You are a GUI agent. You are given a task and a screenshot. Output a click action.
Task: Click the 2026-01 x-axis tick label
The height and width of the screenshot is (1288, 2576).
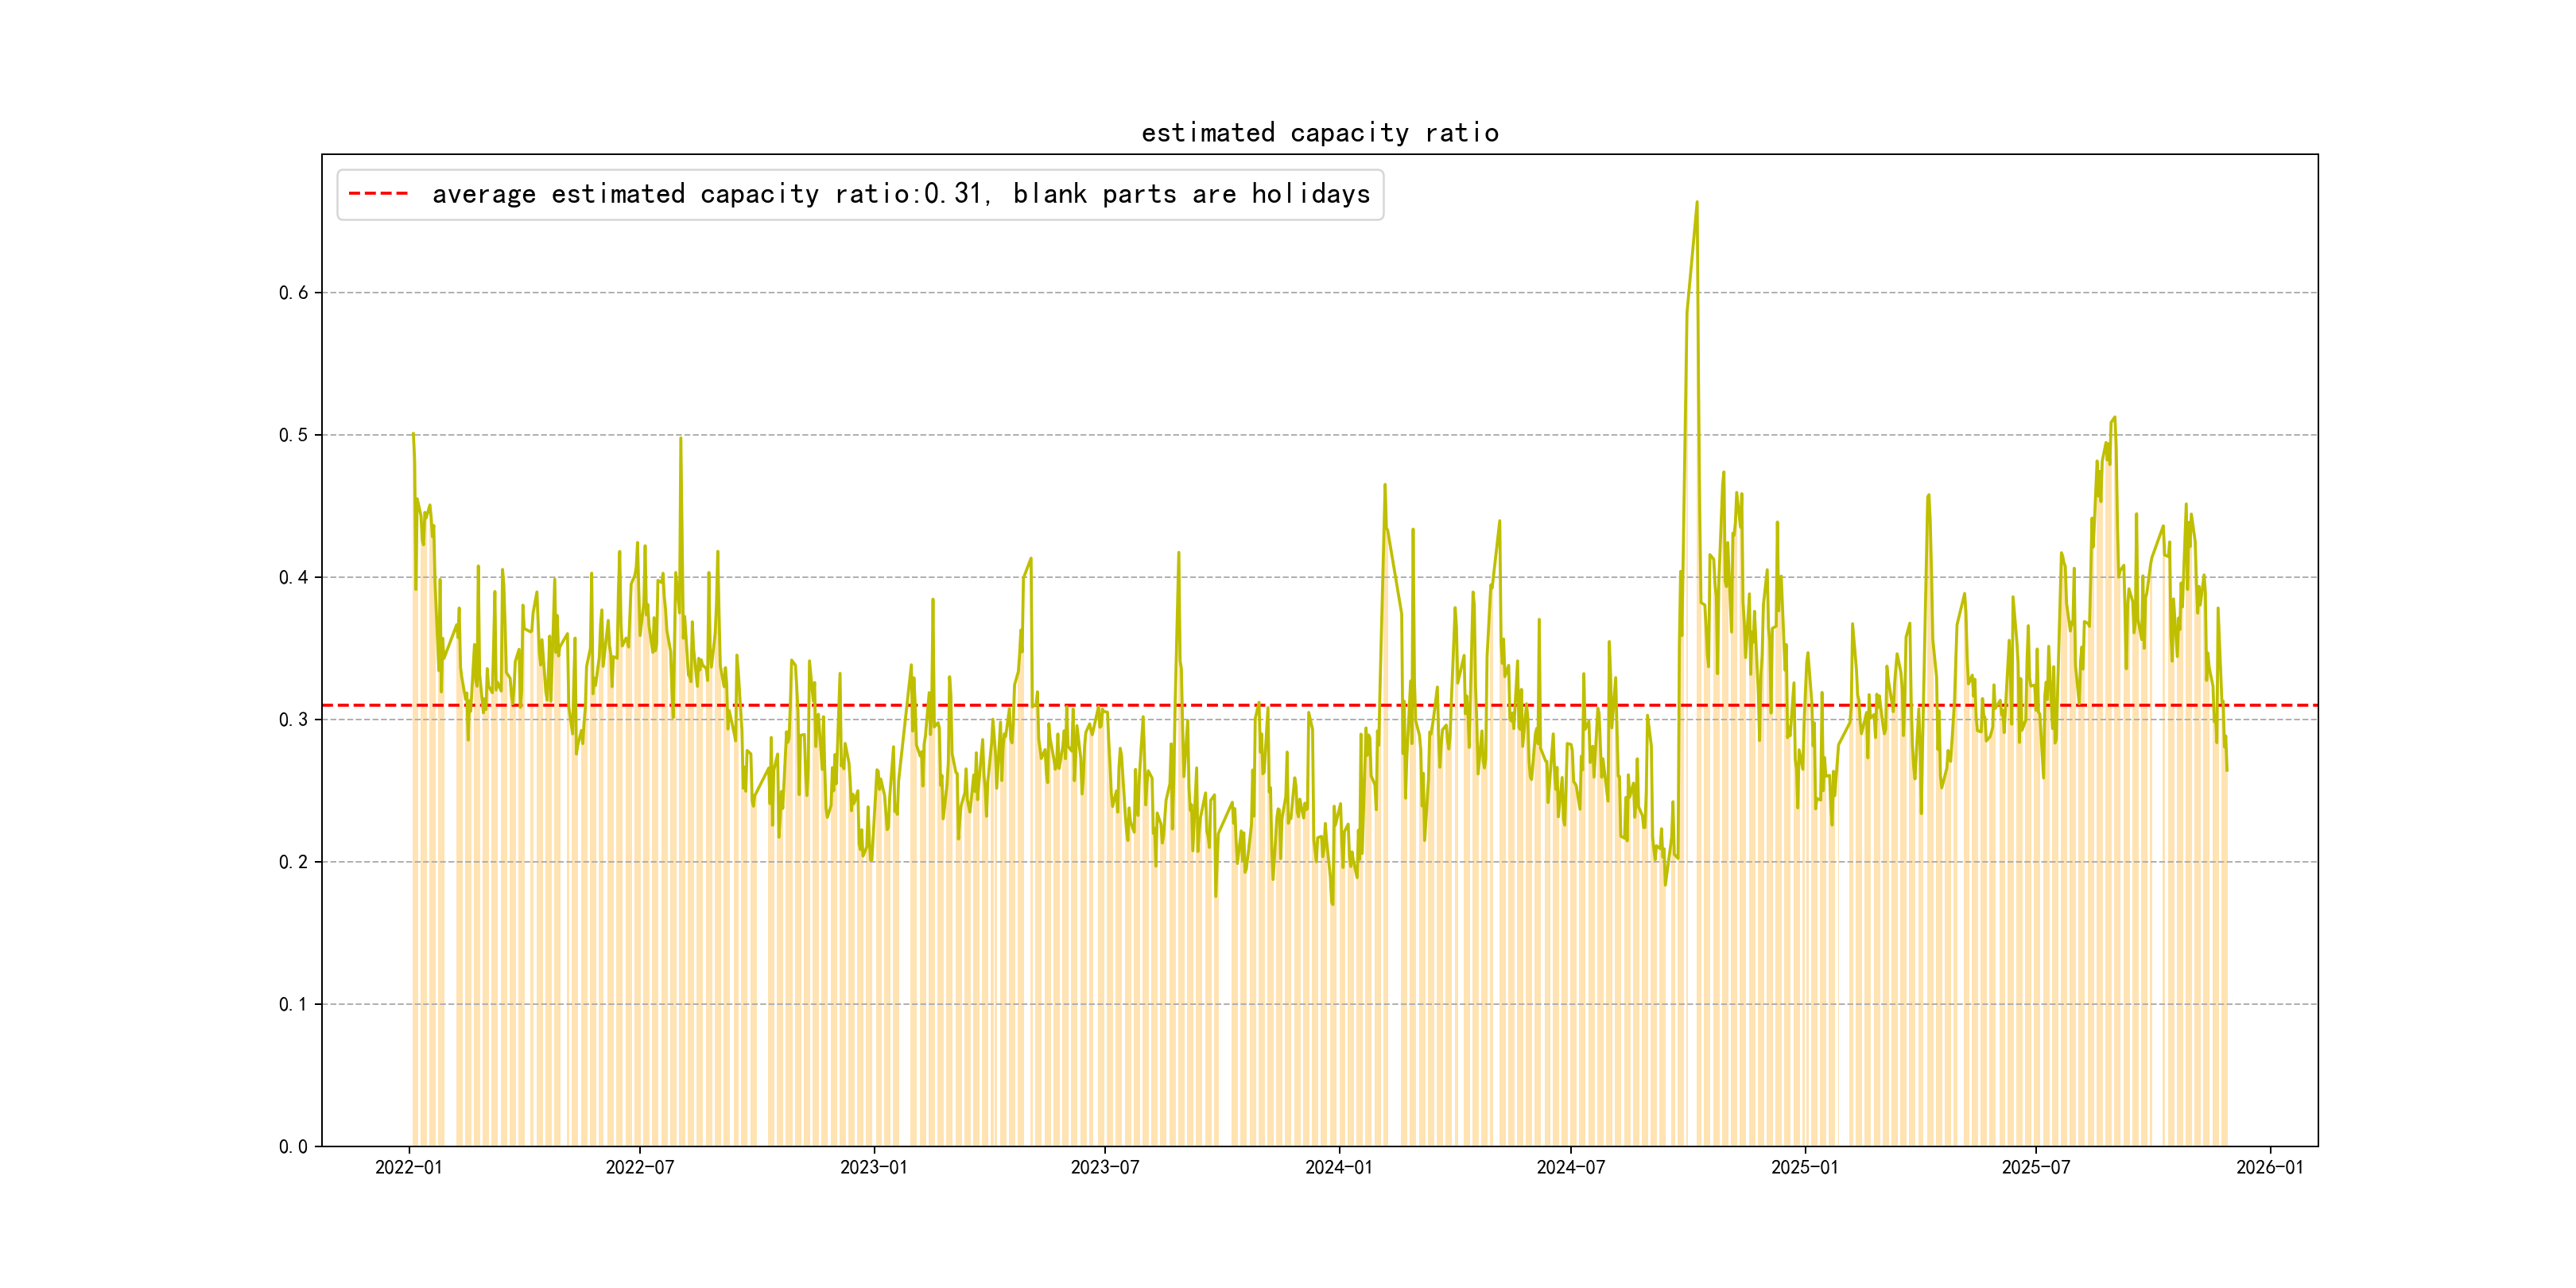click(x=2270, y=1167)
